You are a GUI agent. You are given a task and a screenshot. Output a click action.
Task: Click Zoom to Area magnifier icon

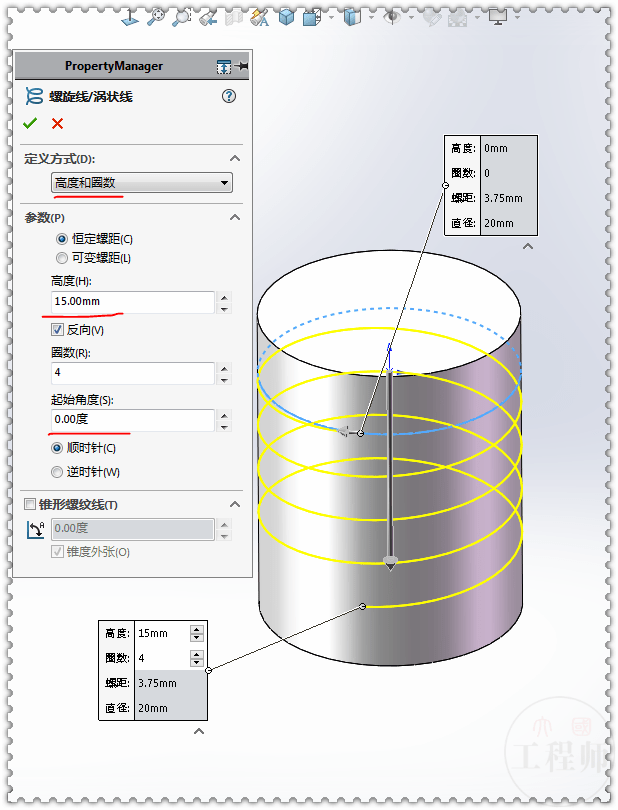click(181, 18)
